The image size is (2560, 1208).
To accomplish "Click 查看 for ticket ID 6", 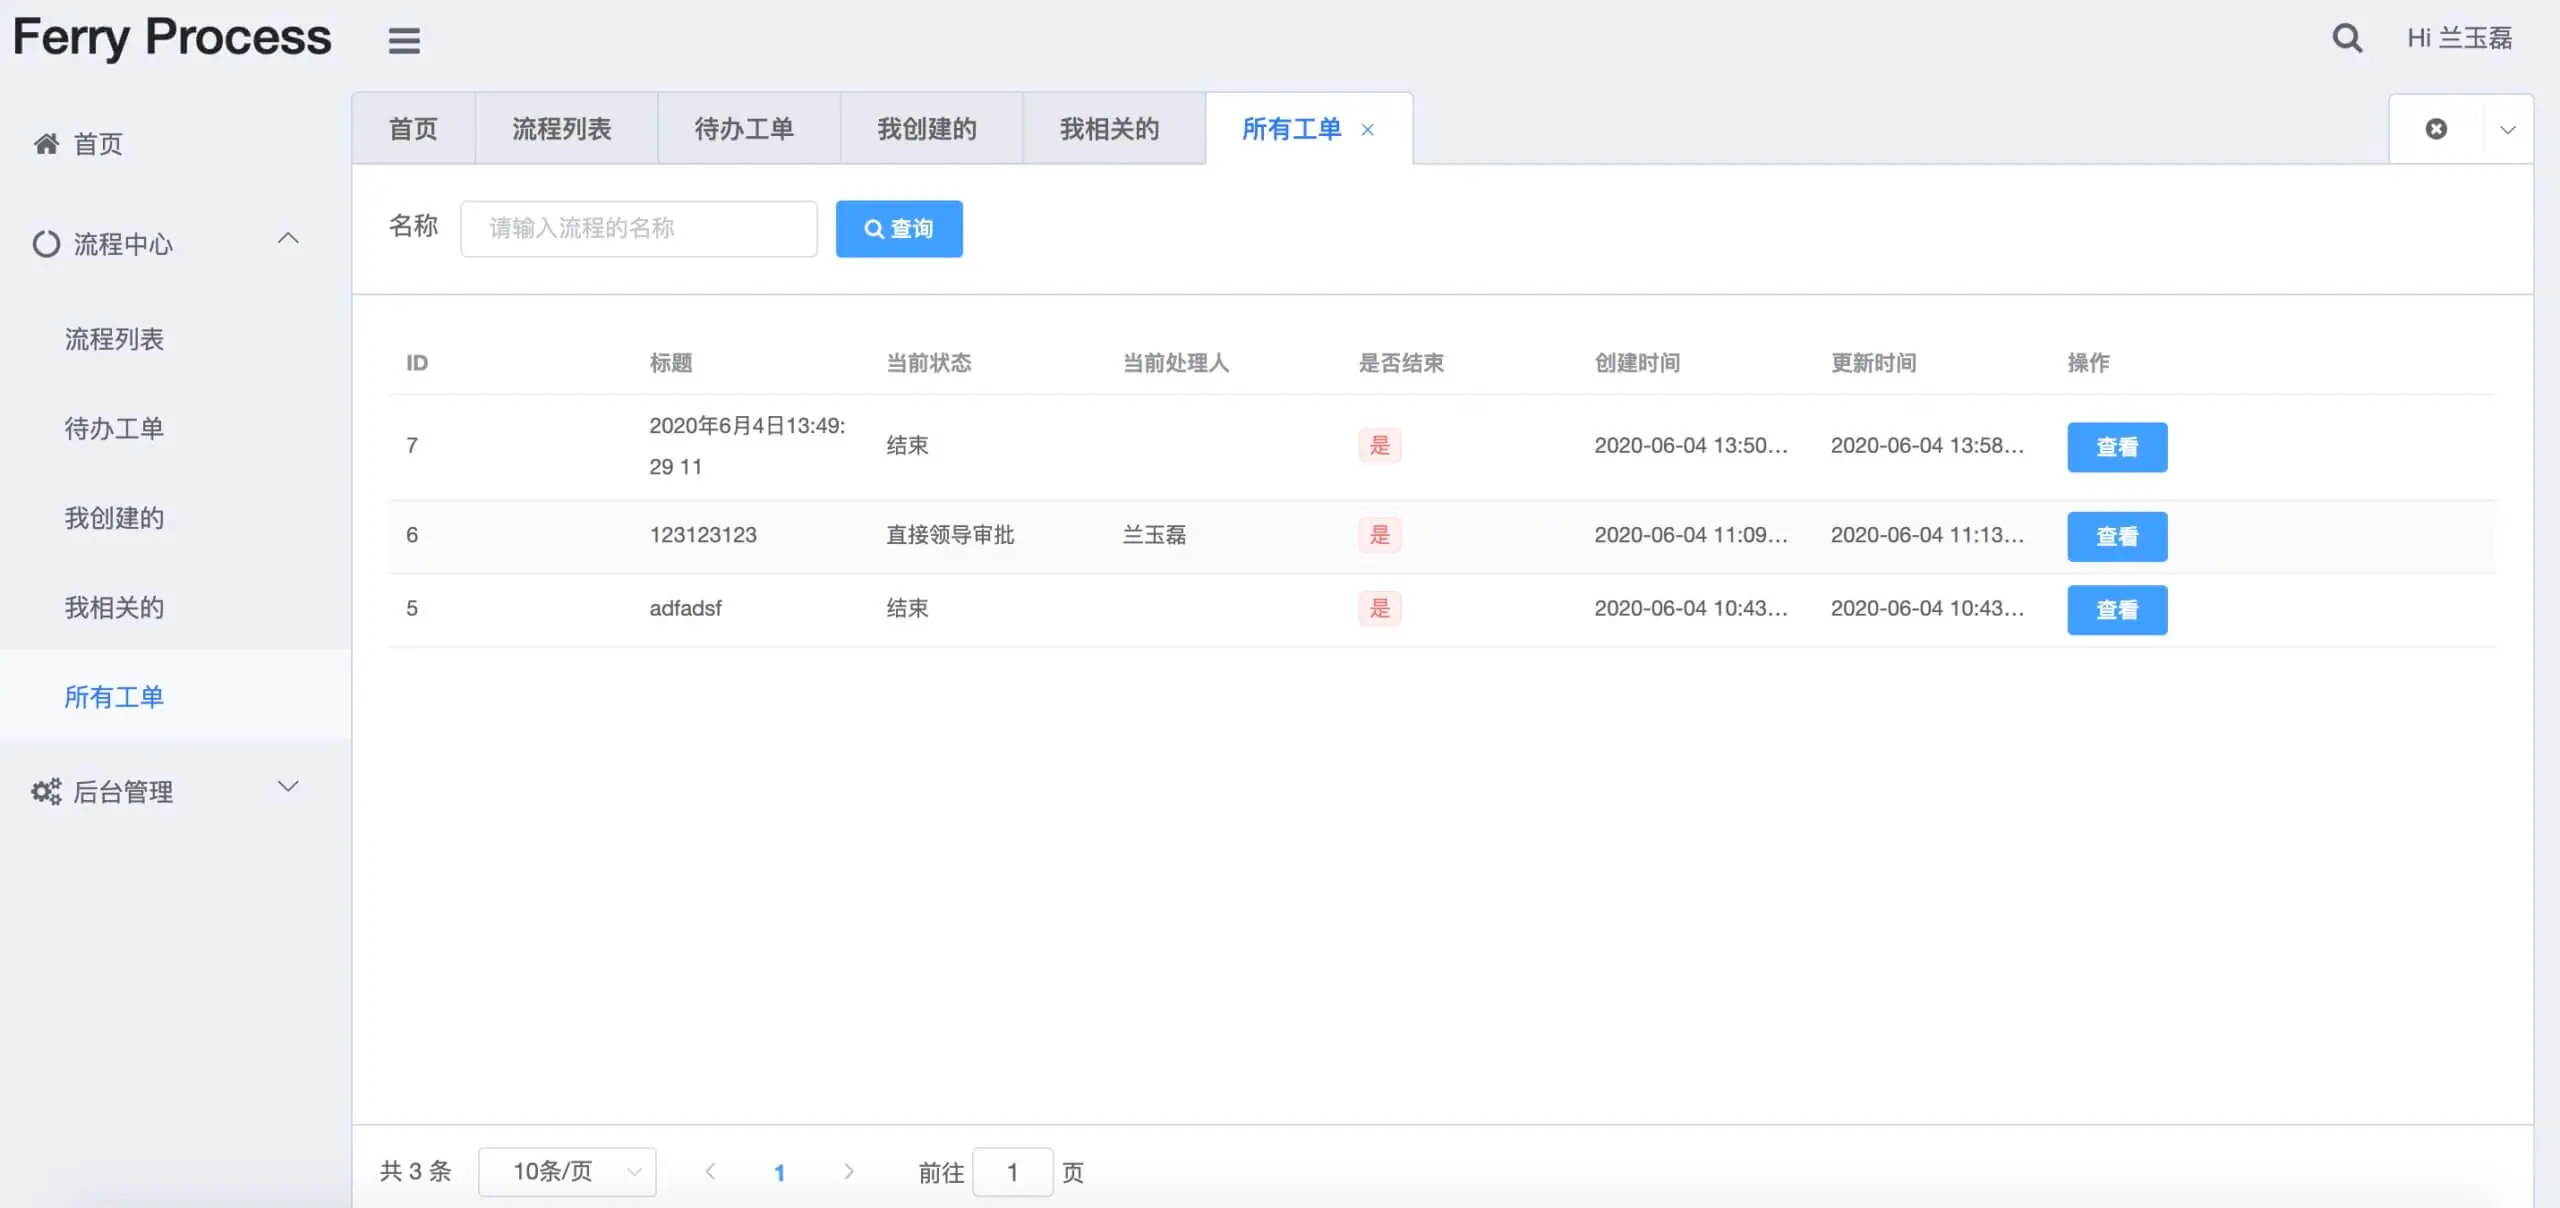I will [2116, 536].
